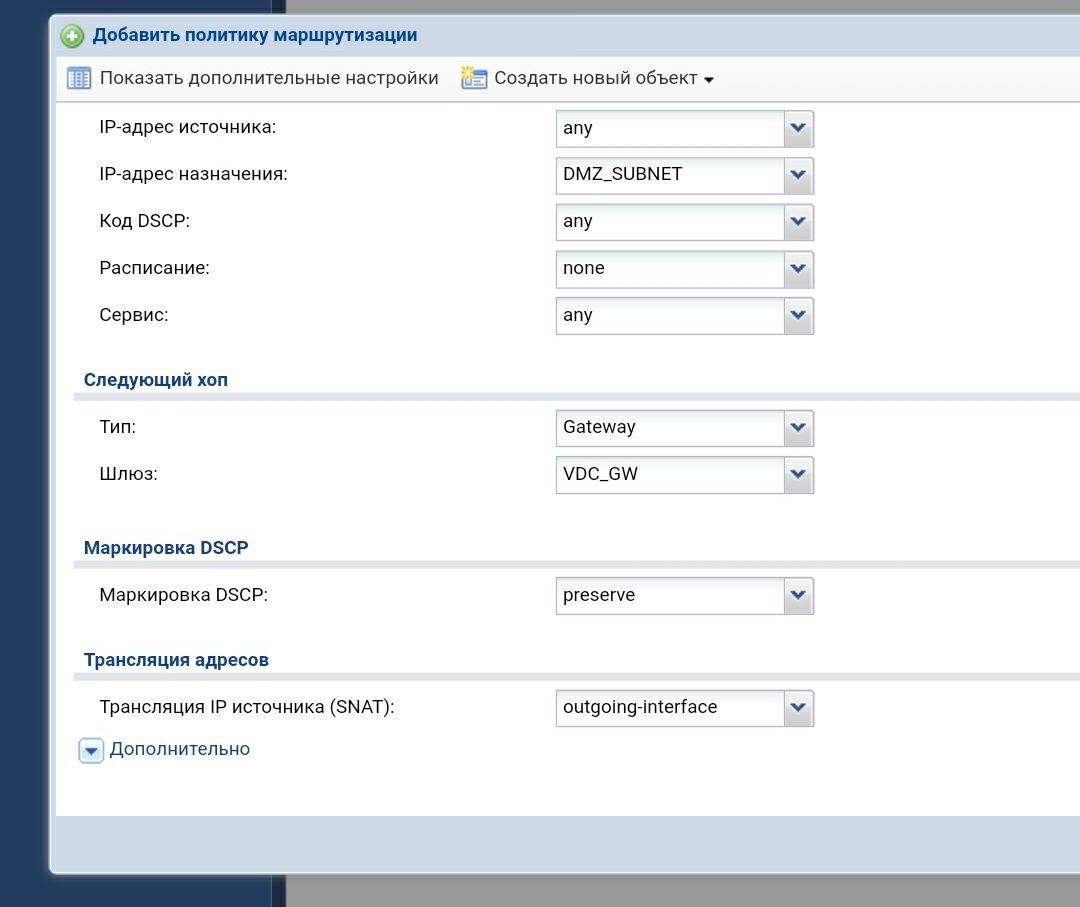1080x907 pixels.
Task: Open IP-адрес назначения dropdown arrow
Action: [x=798, y=175]
